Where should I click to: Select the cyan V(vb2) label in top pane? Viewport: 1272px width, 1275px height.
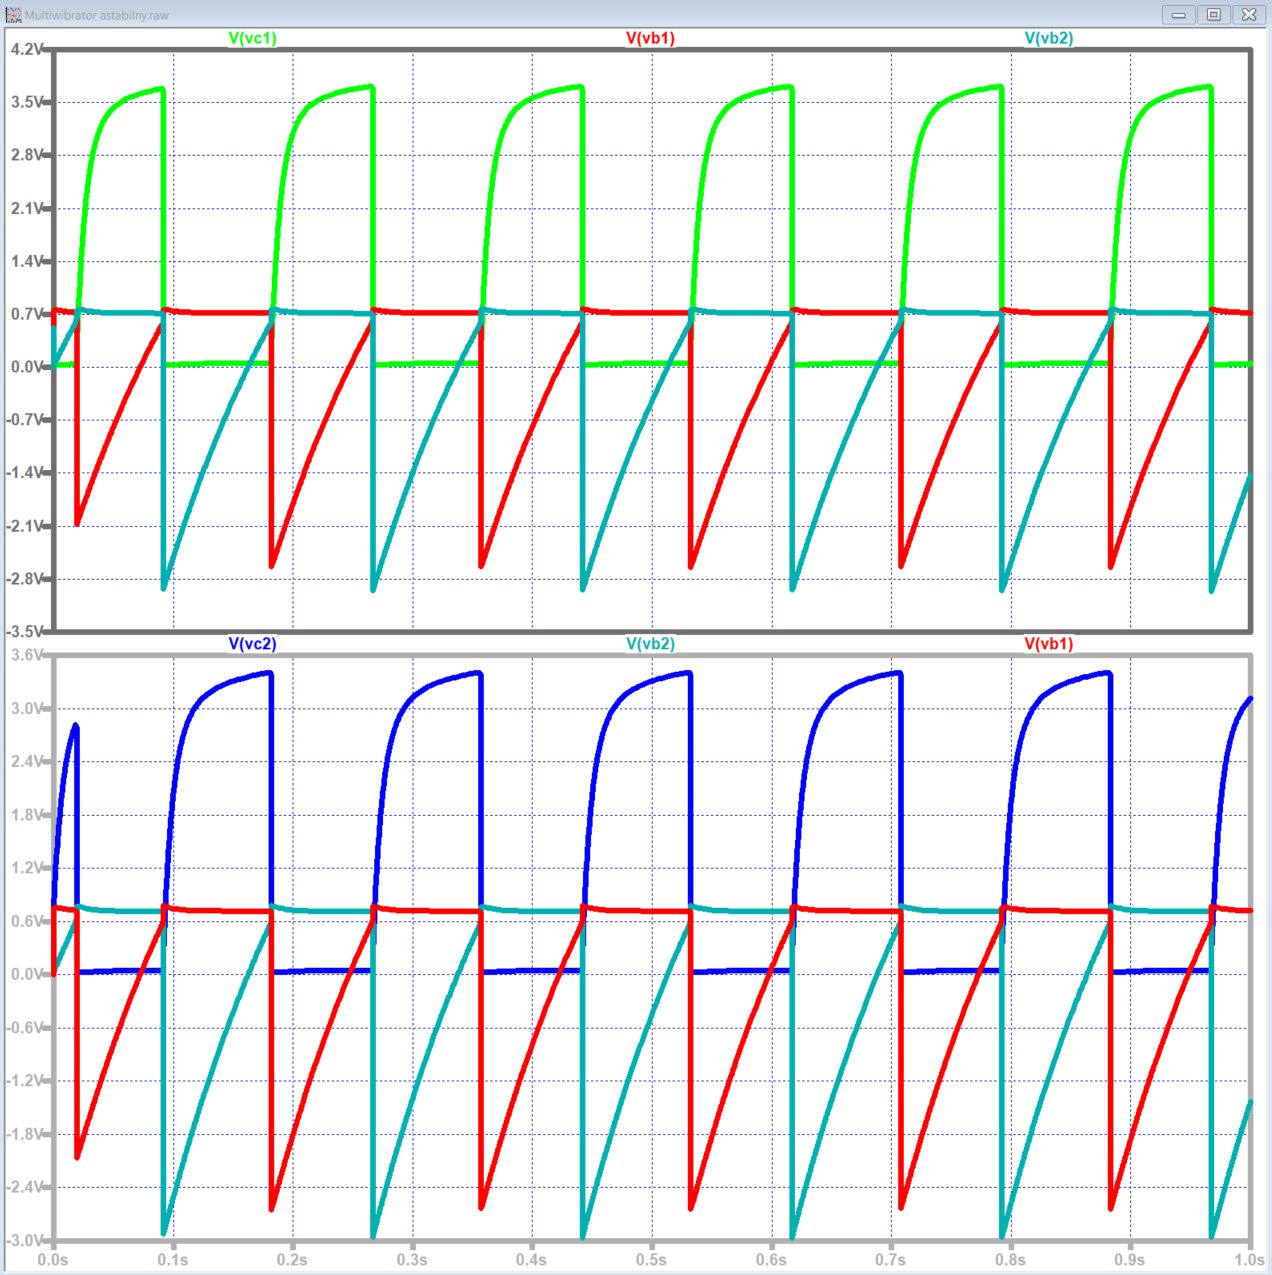pyautogui.click(x=1049, y=38)
